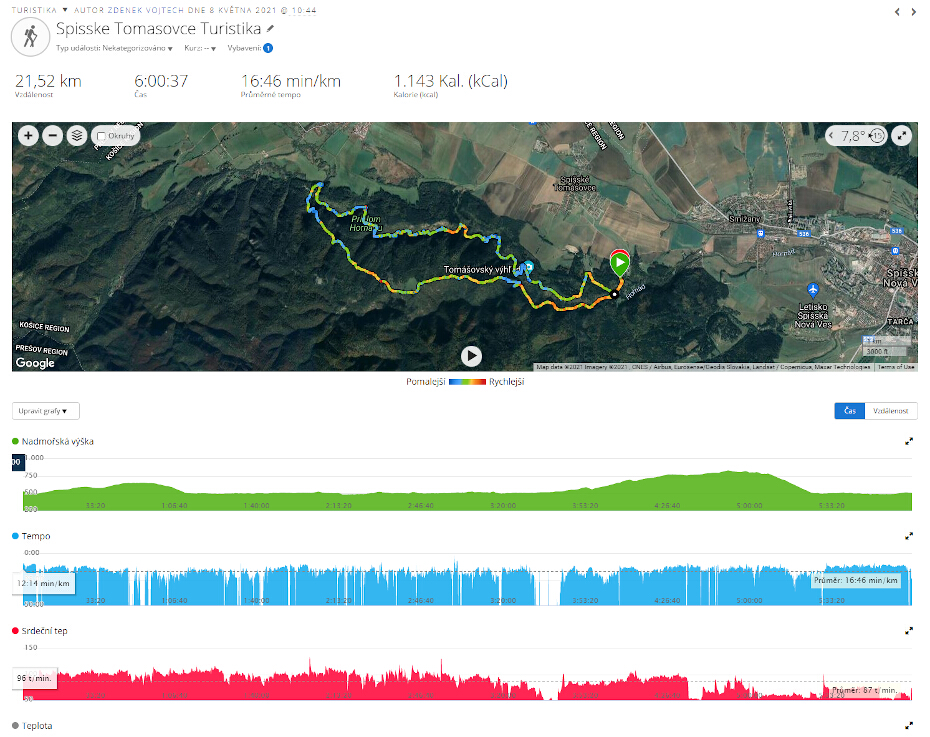Screen dimensions: 930x737
Task: Open the Turistika activity type menu
Action: tap(40, 10)
